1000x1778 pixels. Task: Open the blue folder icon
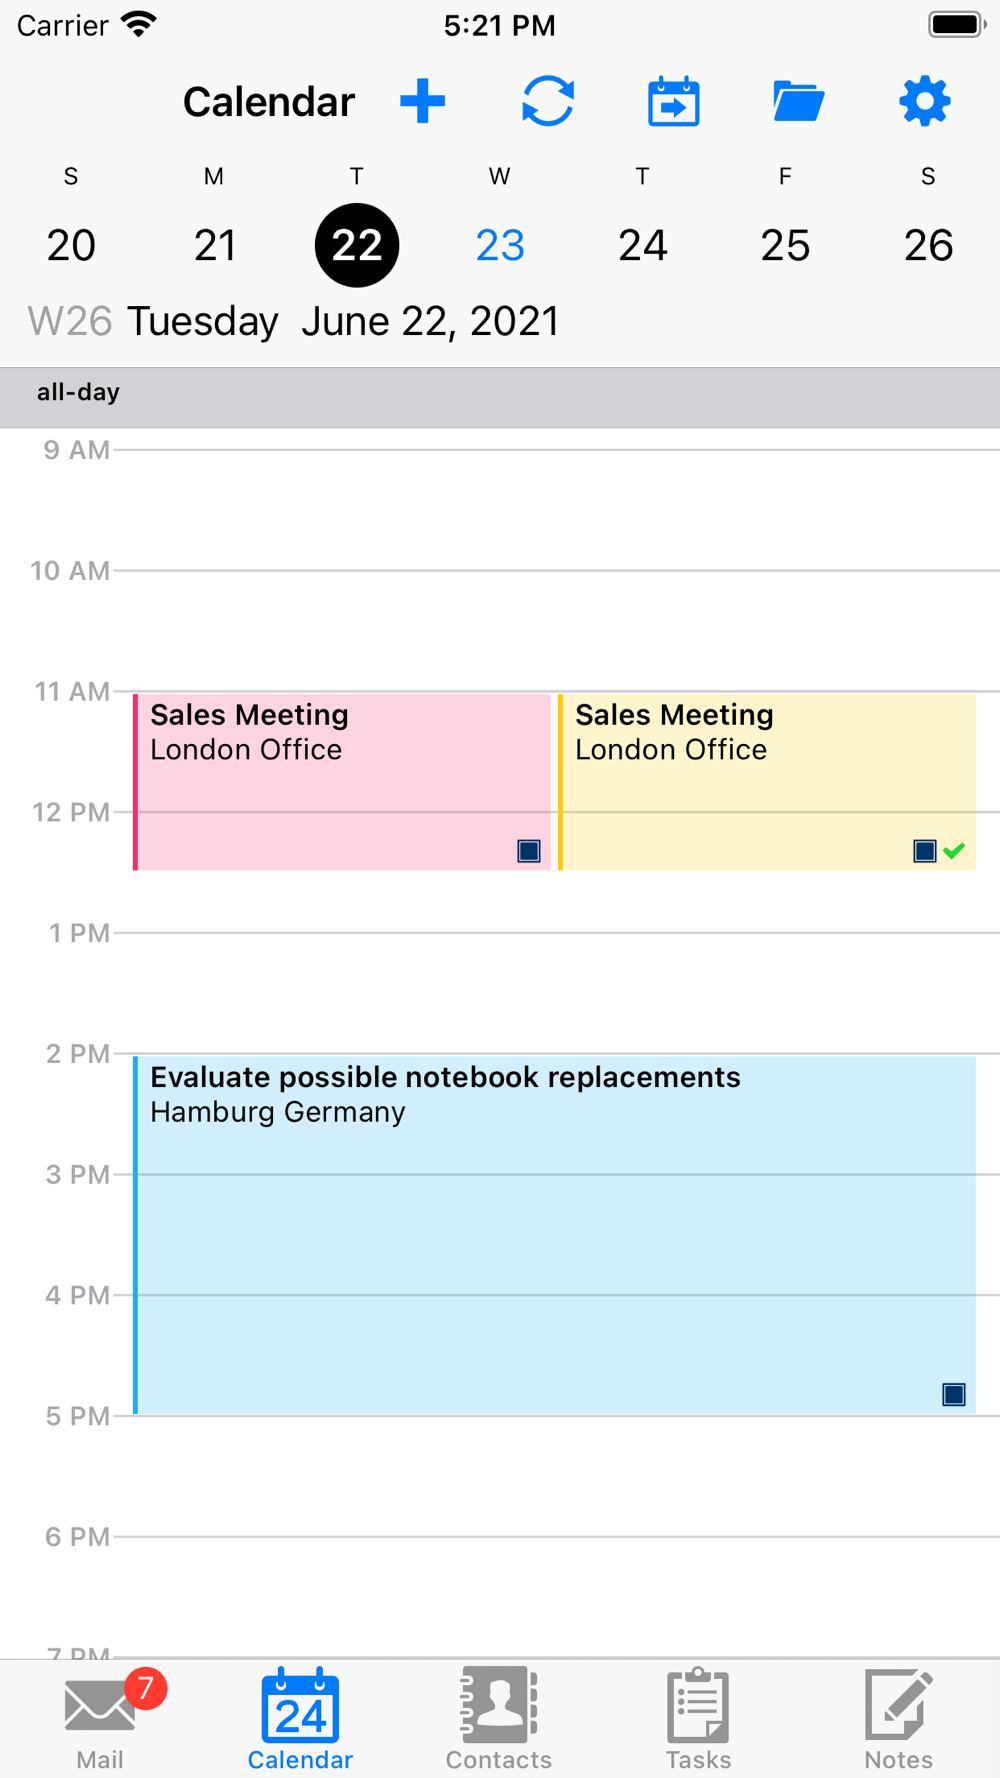[798, 102]
